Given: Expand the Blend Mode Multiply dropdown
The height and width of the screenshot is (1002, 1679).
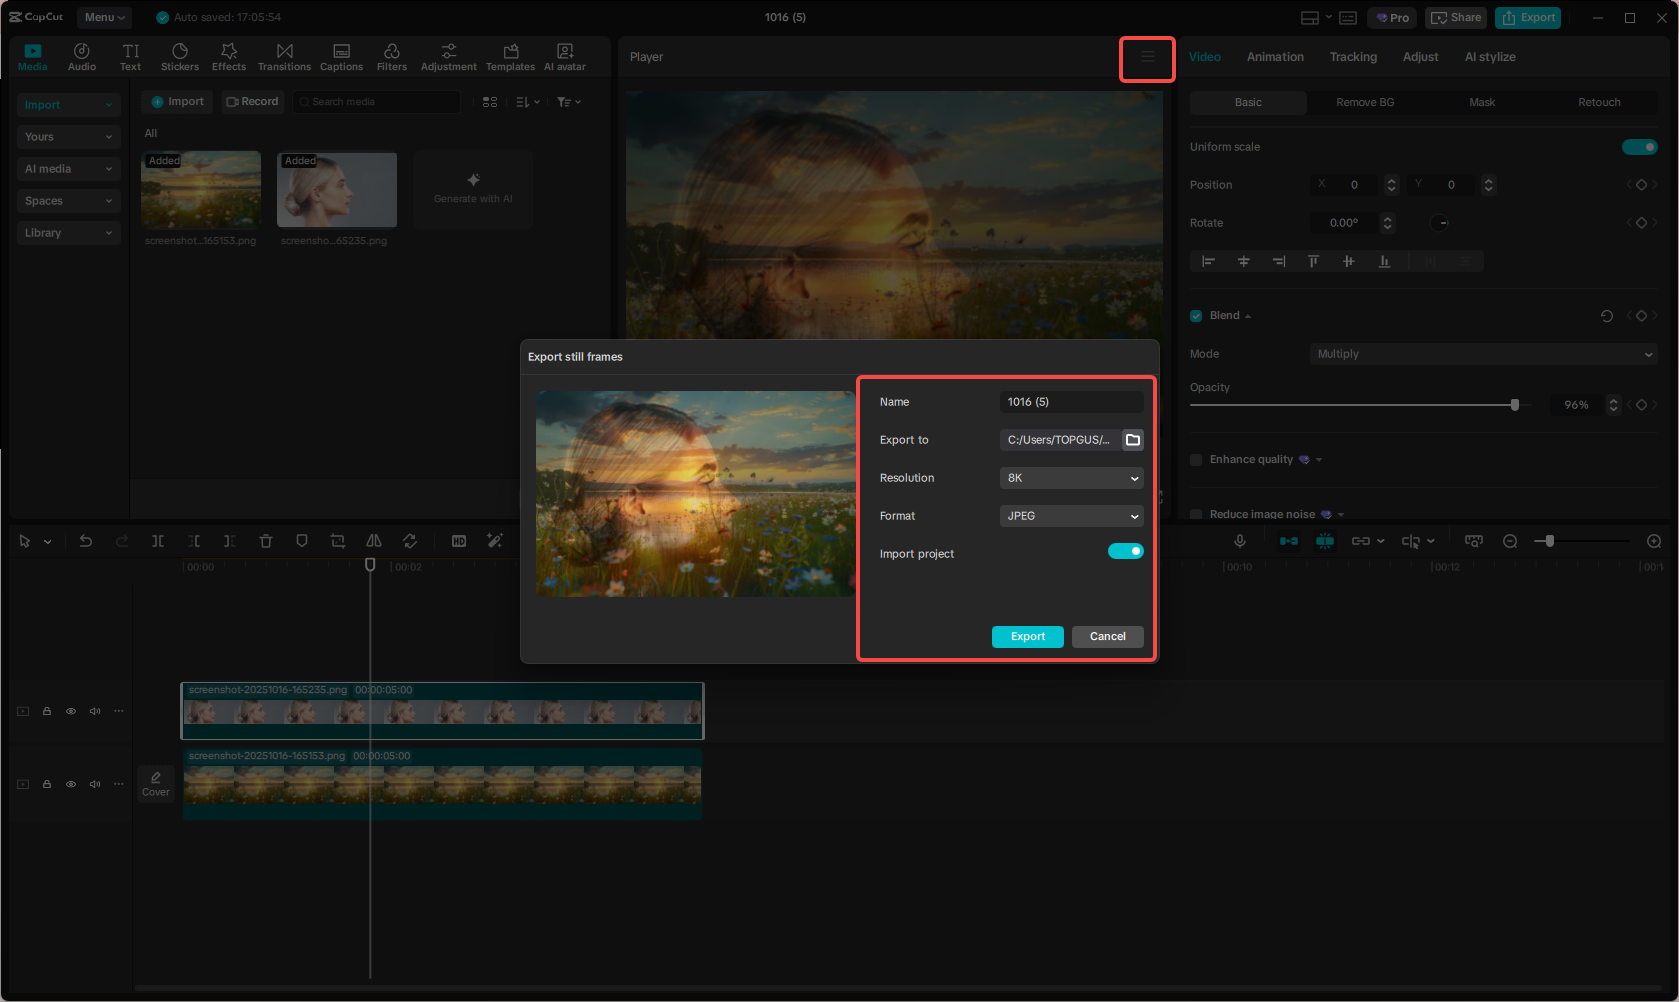Looking at the screenshot, I should [1483, 354].
